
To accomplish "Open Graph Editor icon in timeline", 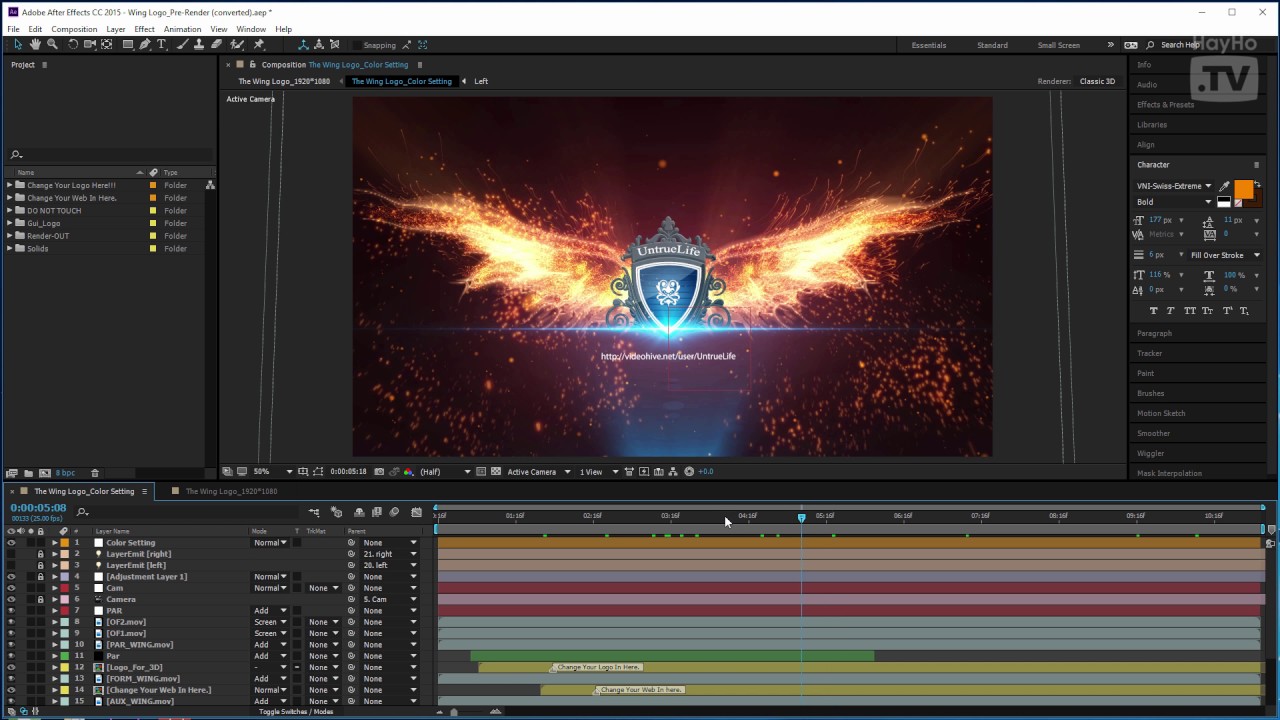I will [x=416, y=512].
